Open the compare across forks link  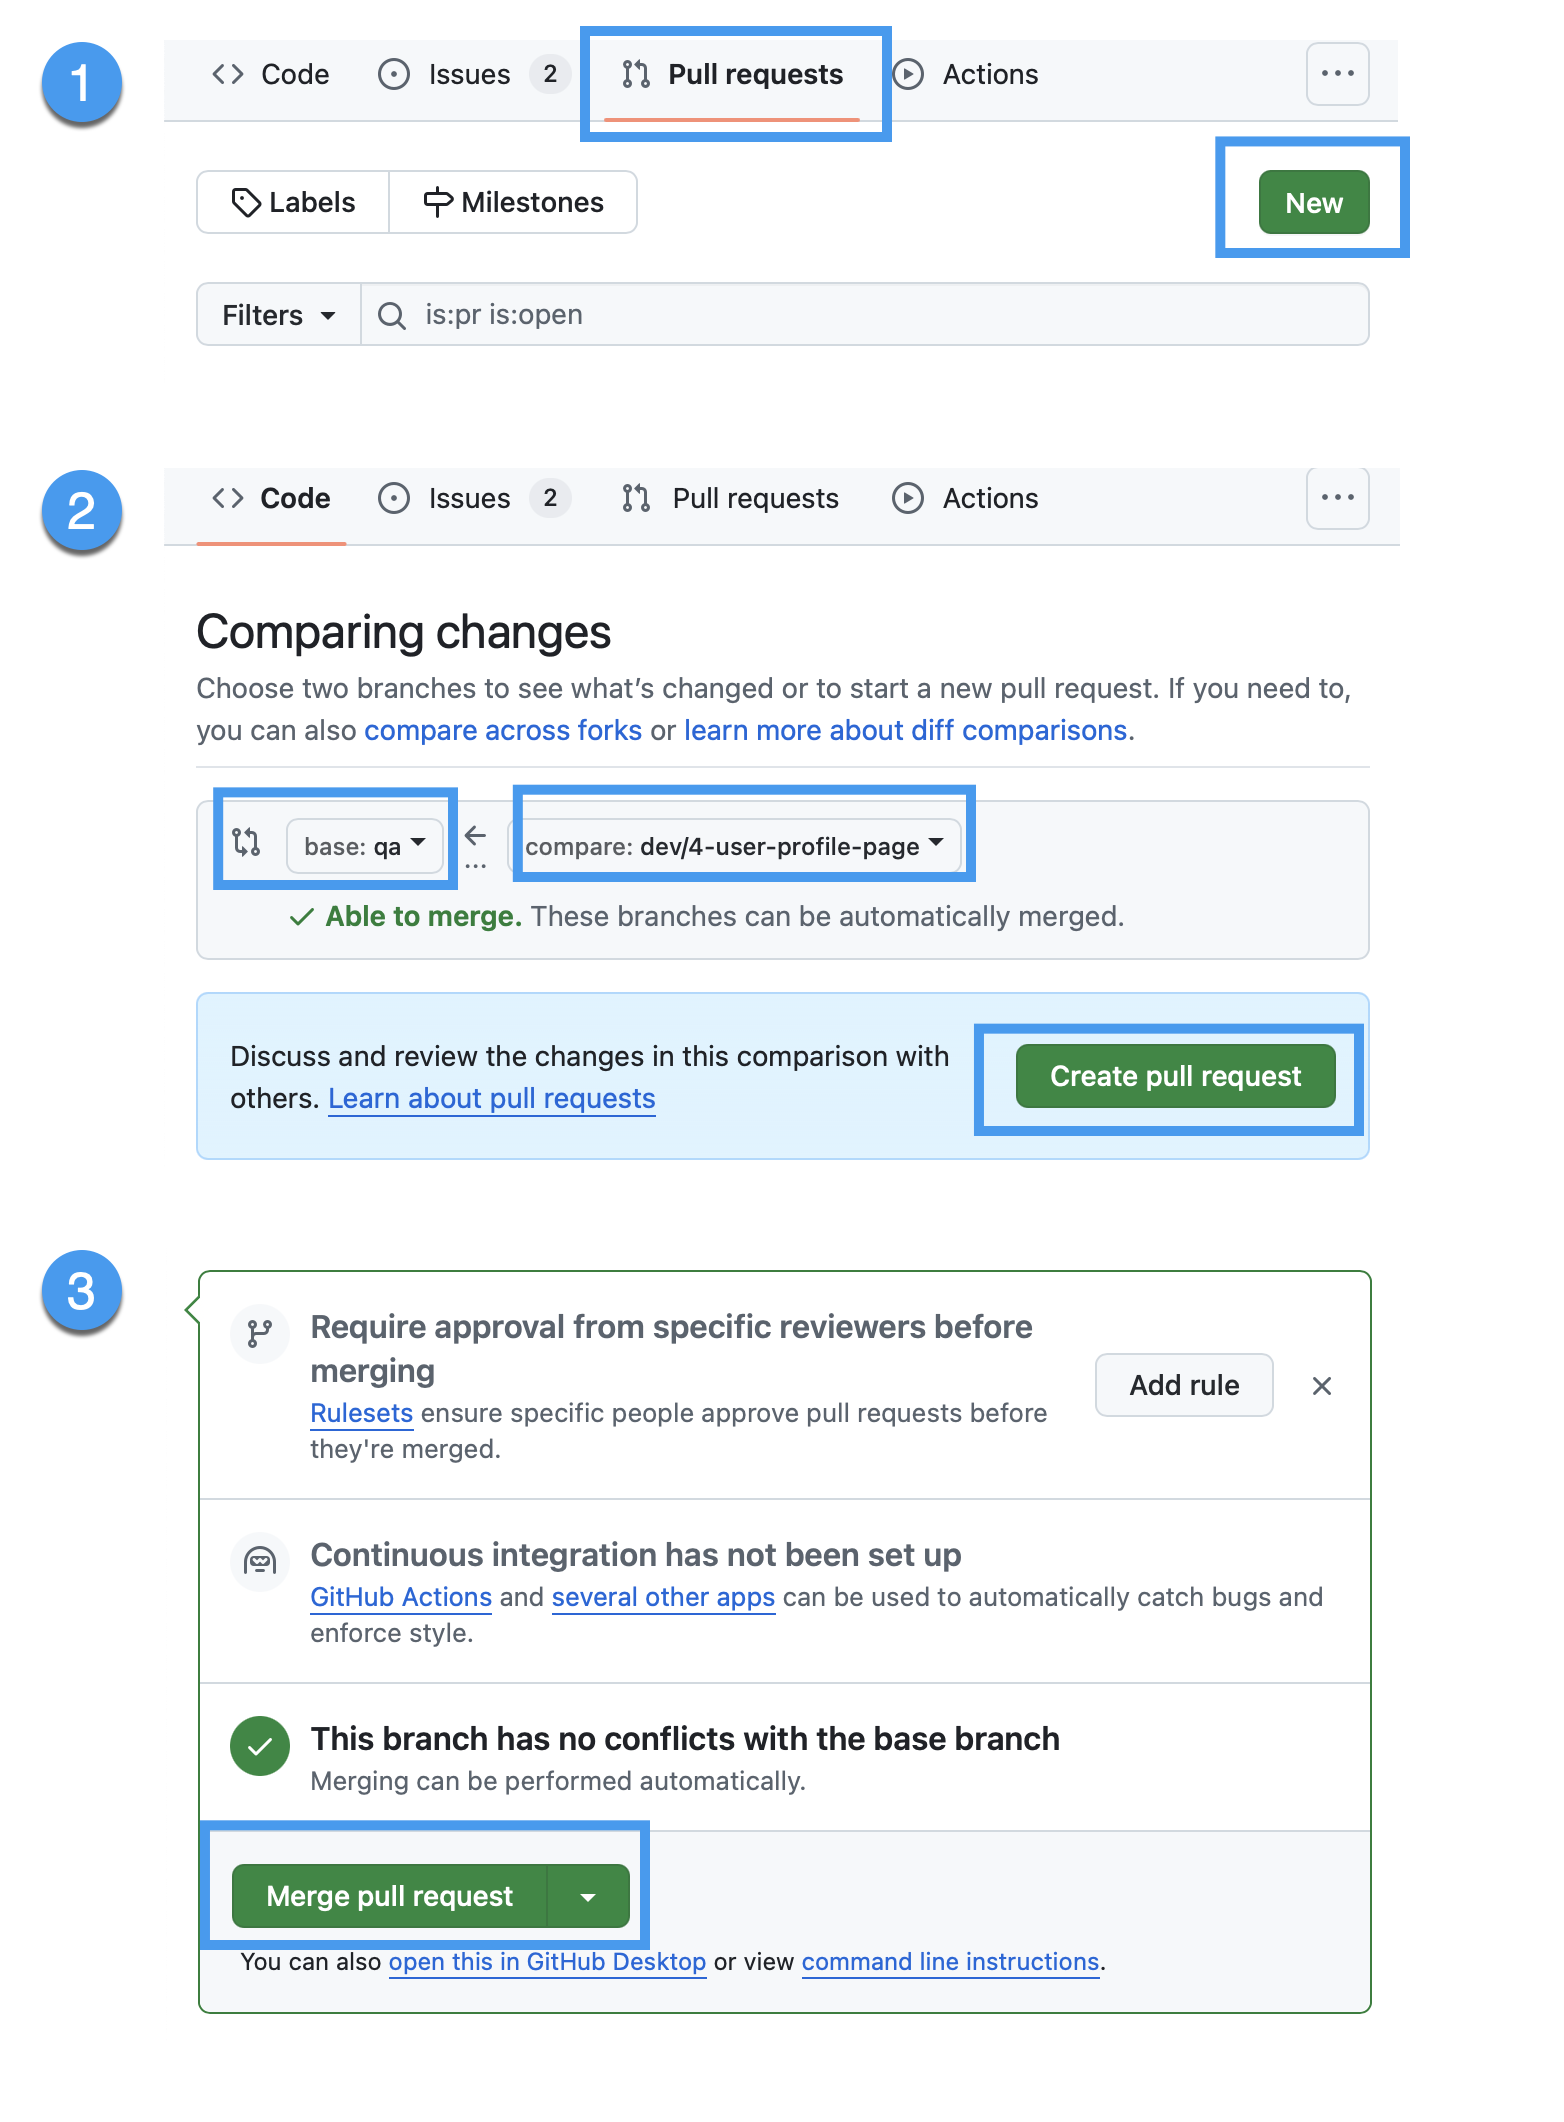[502, 730]
